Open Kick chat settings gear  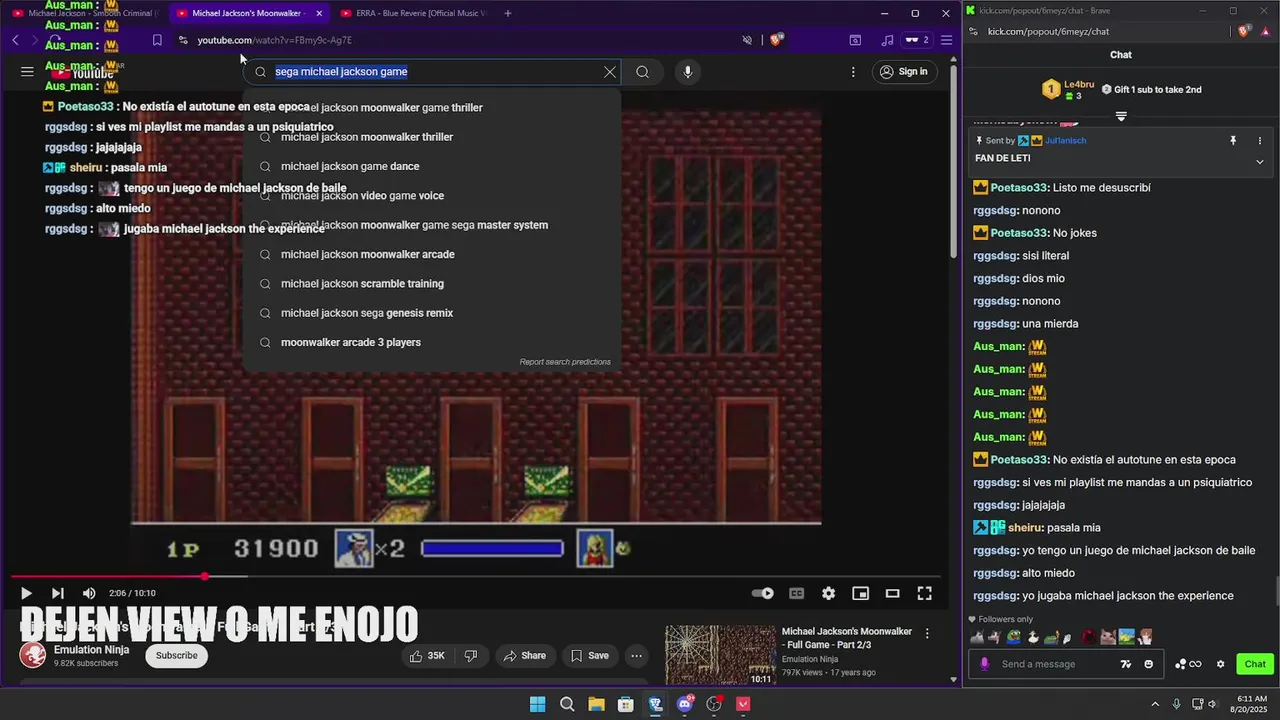click(x=1220, y=664)
